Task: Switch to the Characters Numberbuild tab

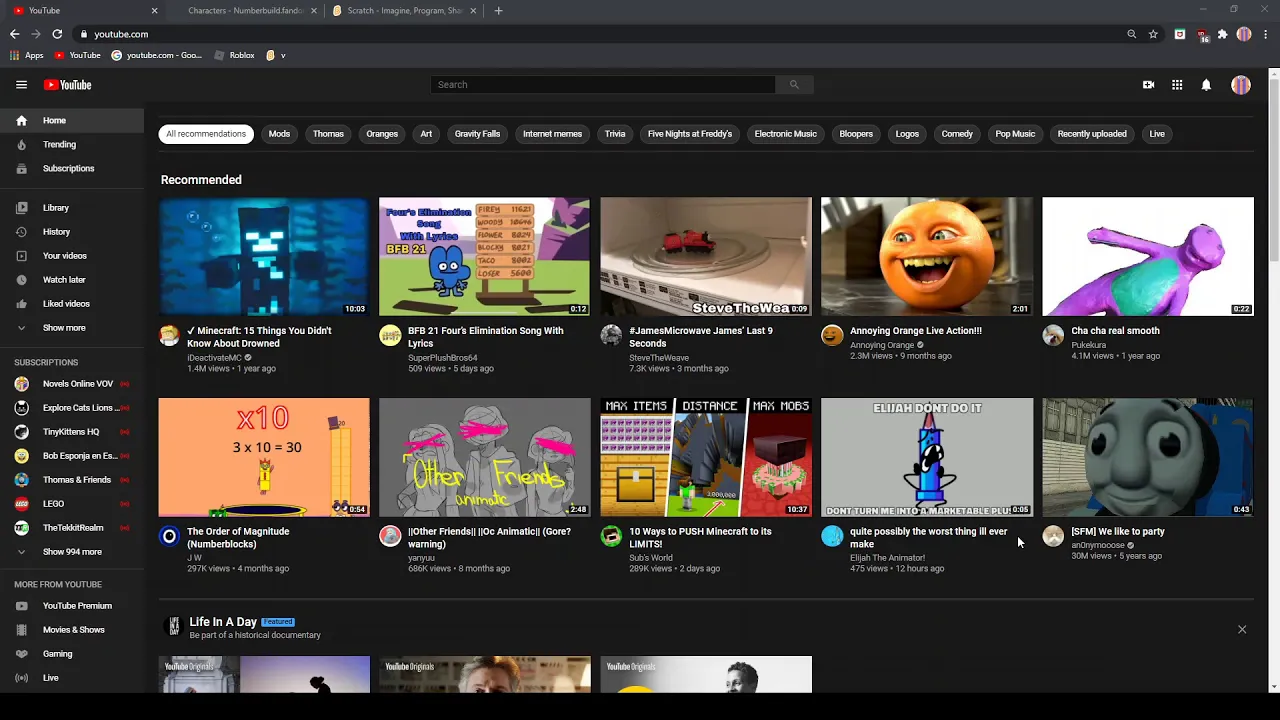Action: click(245, 10)
